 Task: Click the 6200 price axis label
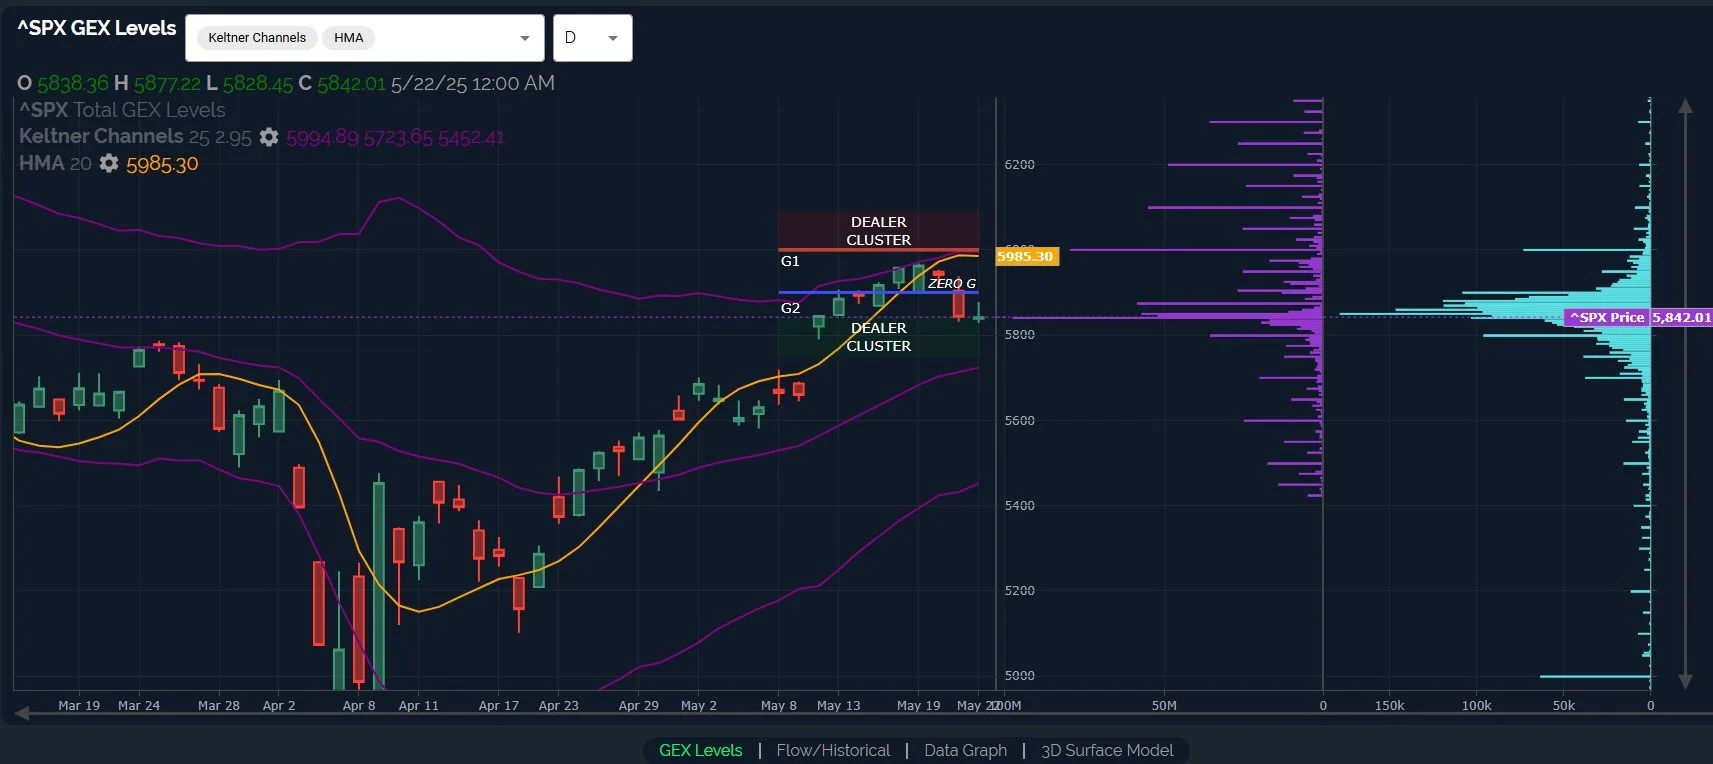coord(1019,164)
